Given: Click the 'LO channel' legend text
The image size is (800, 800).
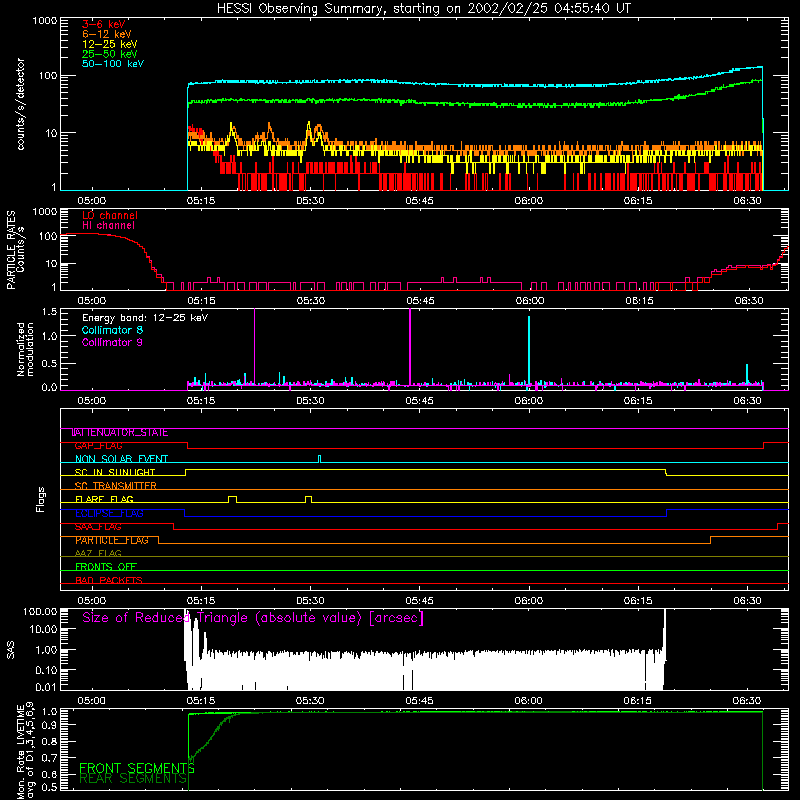Looking at the screenshot, I should point(110,215).
